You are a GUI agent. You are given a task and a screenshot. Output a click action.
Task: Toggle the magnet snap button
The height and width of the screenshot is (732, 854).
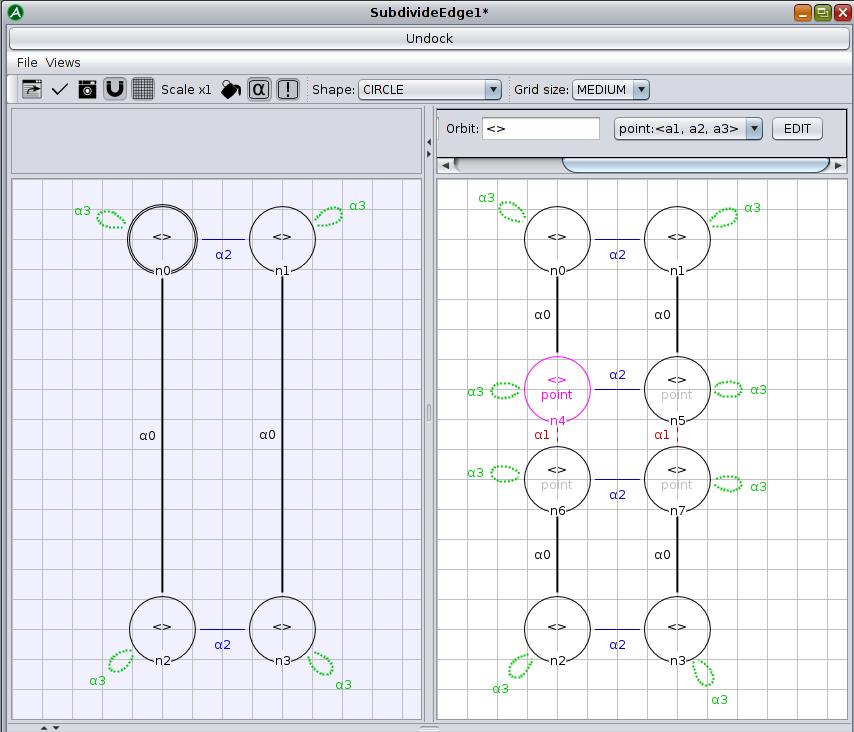[114, 89]
